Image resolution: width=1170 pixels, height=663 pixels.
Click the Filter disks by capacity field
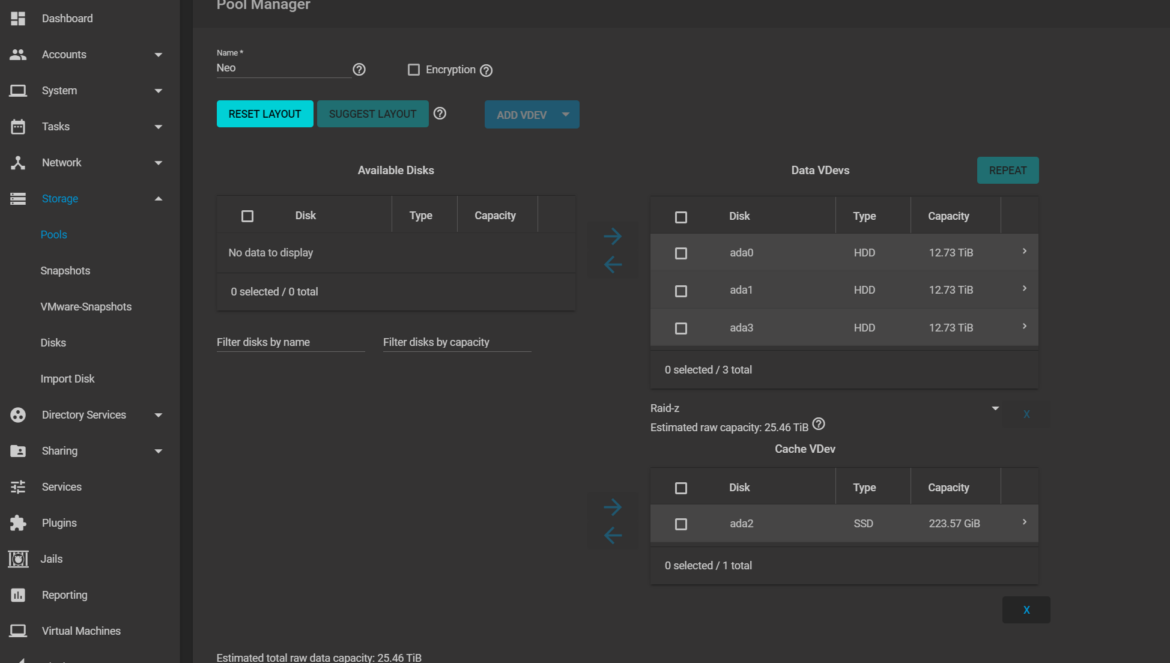[457, 342]
